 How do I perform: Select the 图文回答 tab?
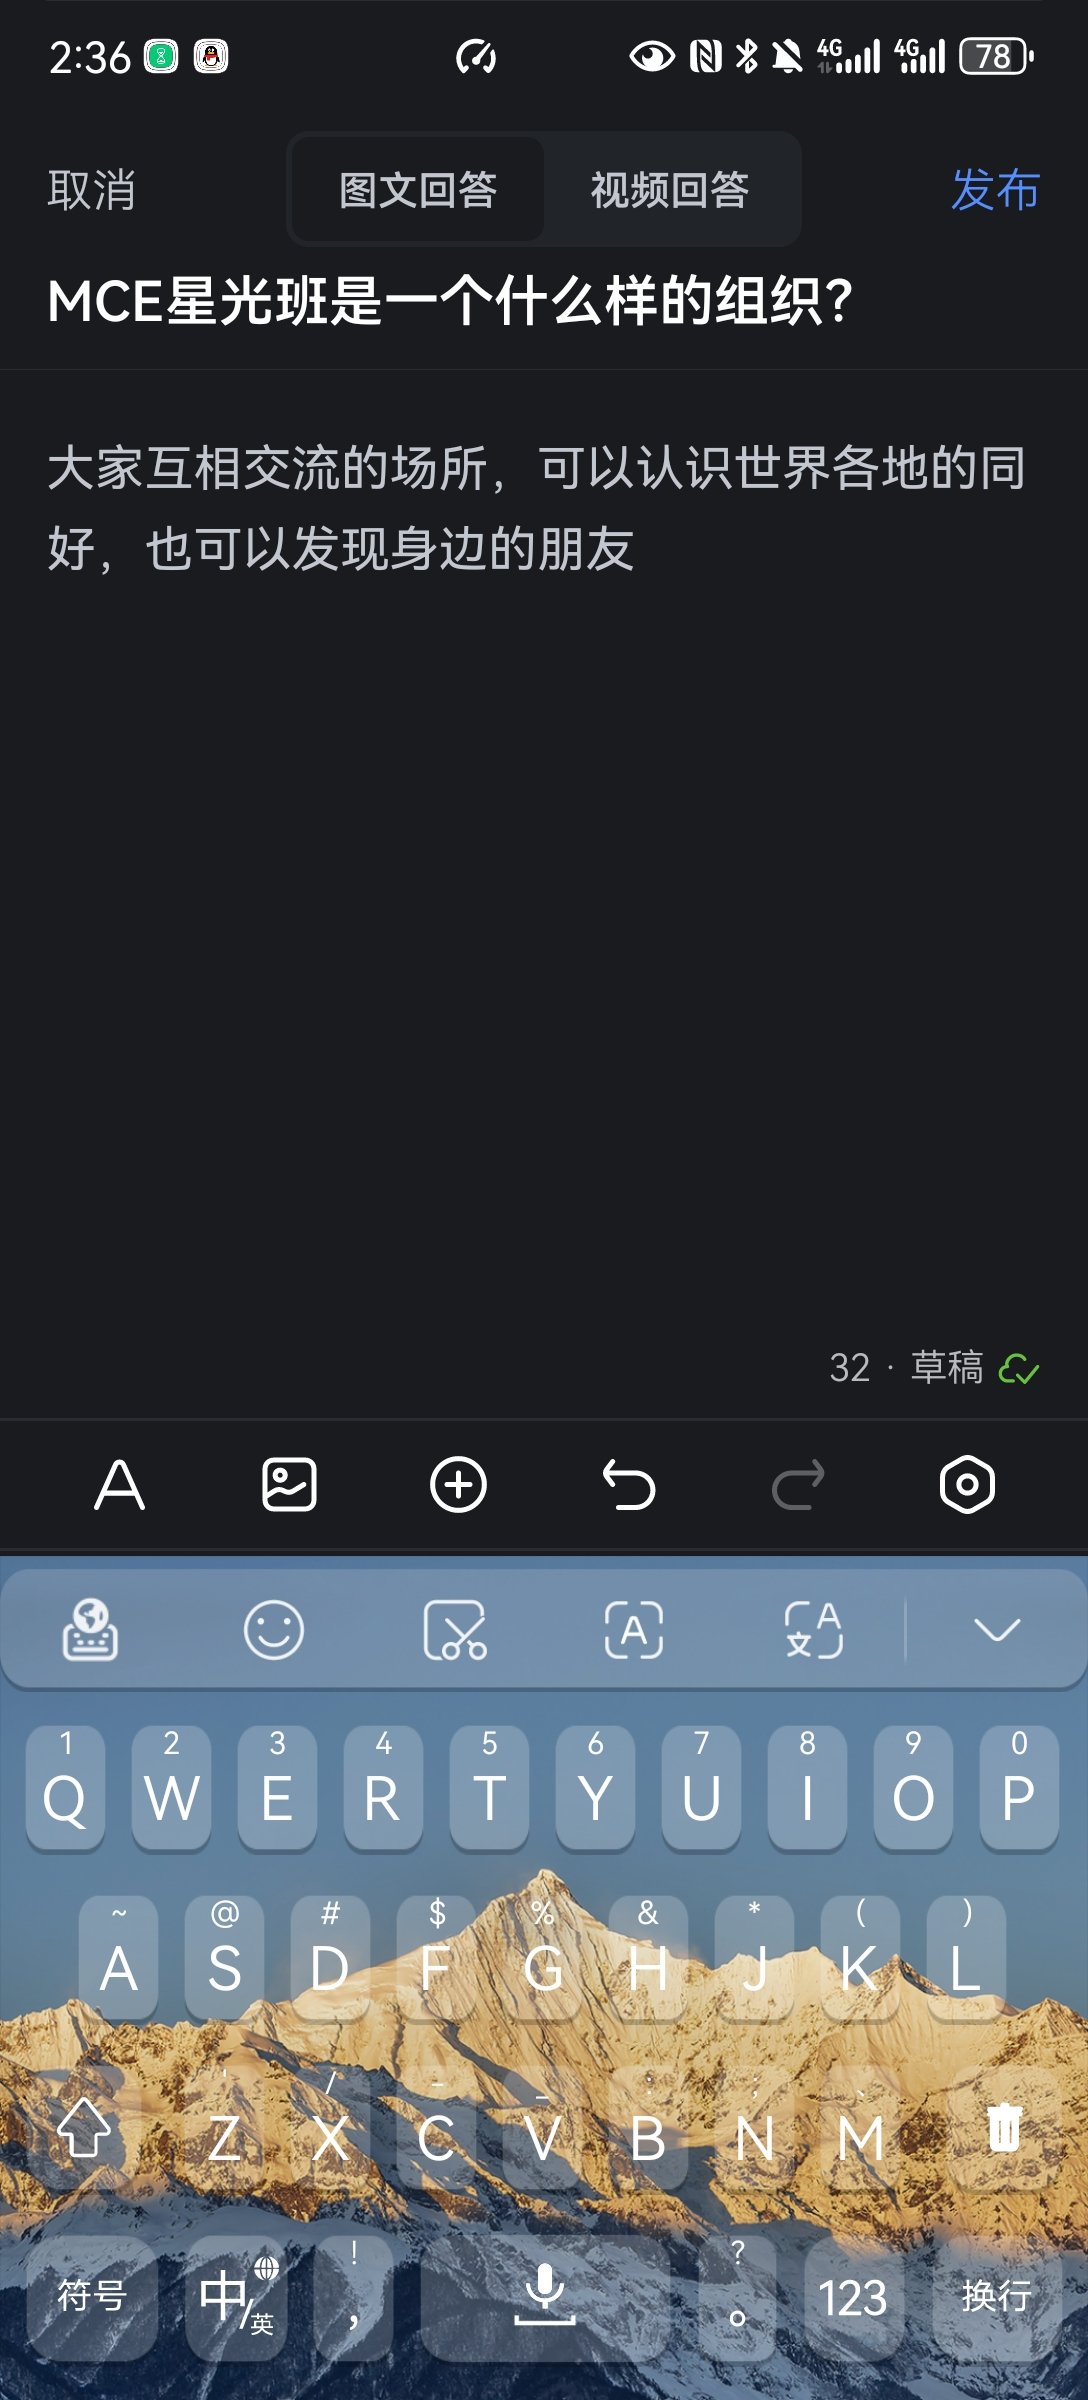pyautogui.click(x=418, y=190)
